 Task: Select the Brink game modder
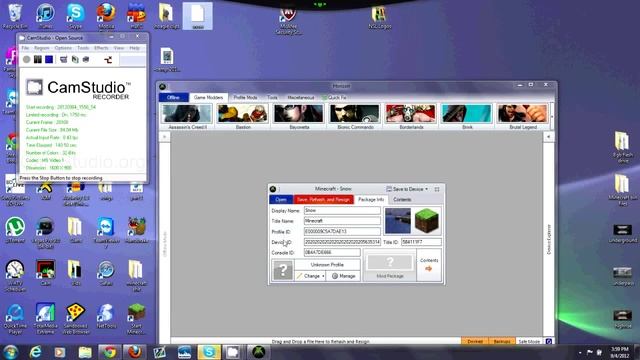467,116
